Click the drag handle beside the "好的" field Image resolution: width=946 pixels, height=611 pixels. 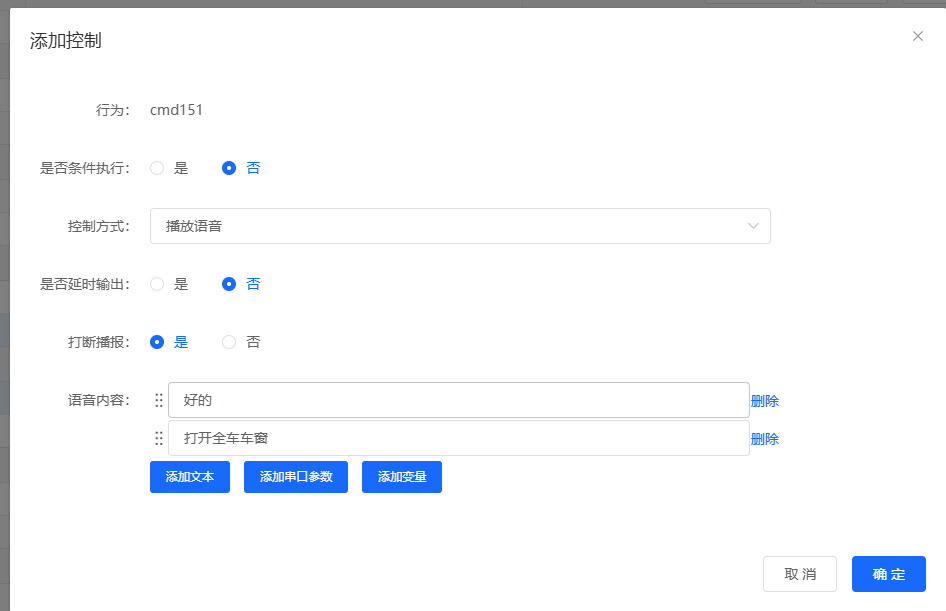pyautogui.click(x=158, y=399)
